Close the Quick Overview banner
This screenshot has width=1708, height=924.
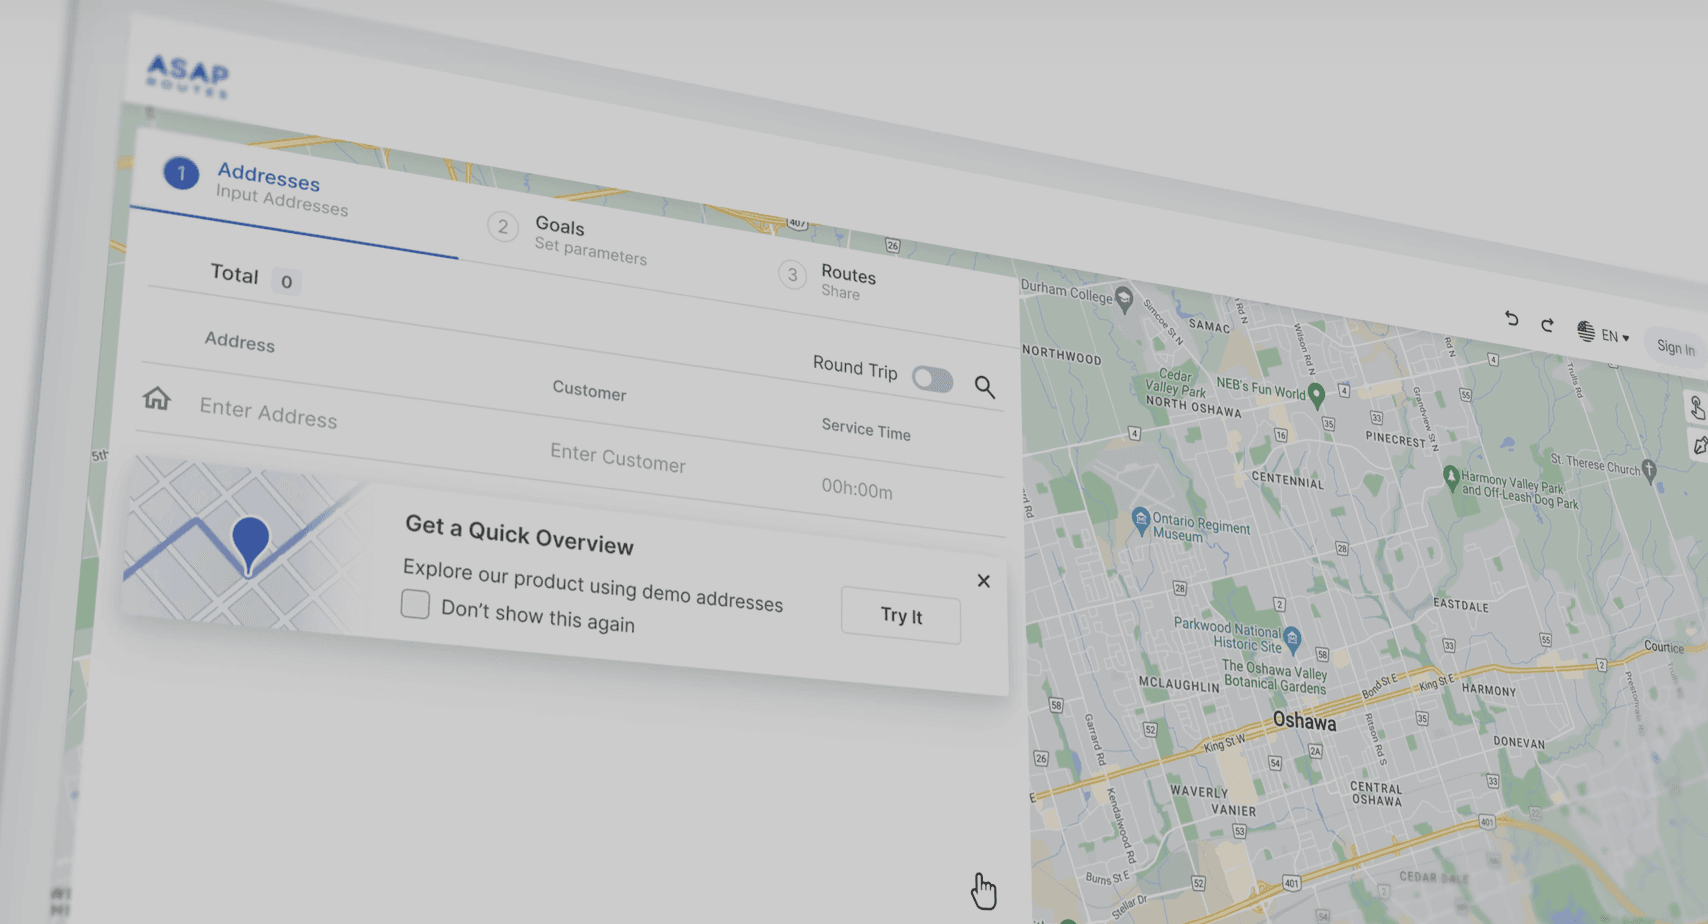tap(983, 581)
